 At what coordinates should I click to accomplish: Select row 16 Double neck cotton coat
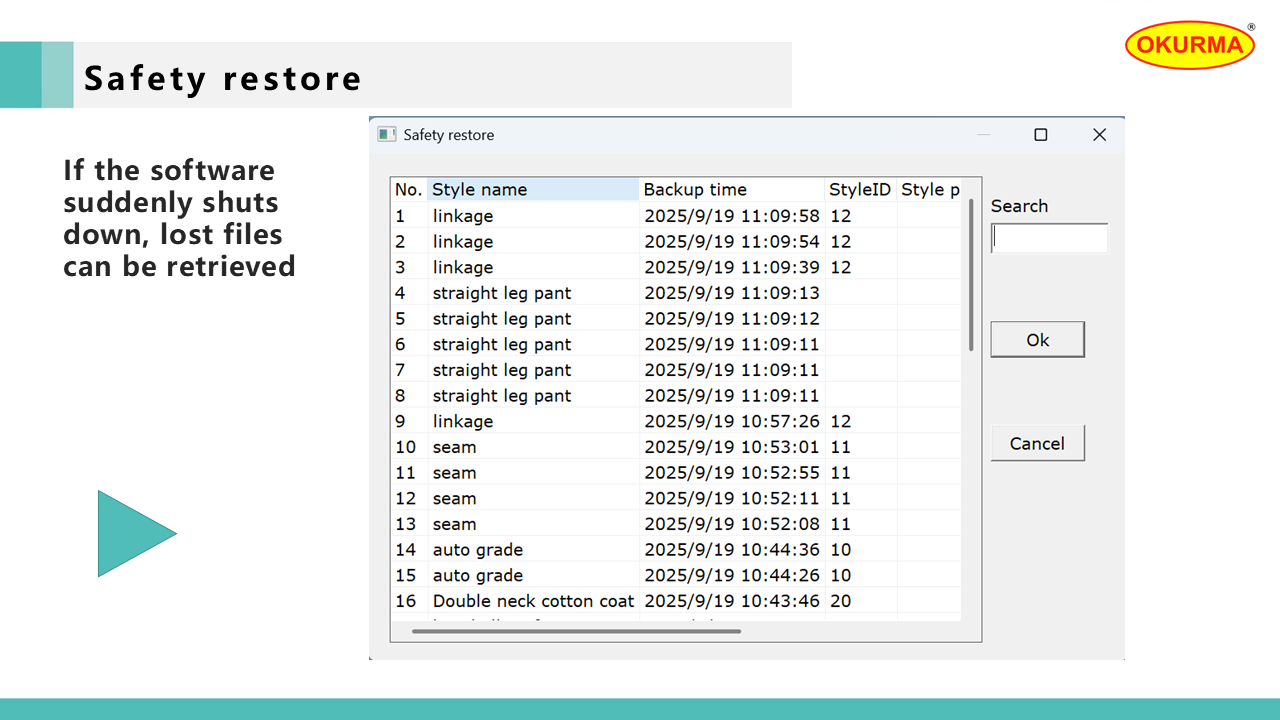[533, 601]
